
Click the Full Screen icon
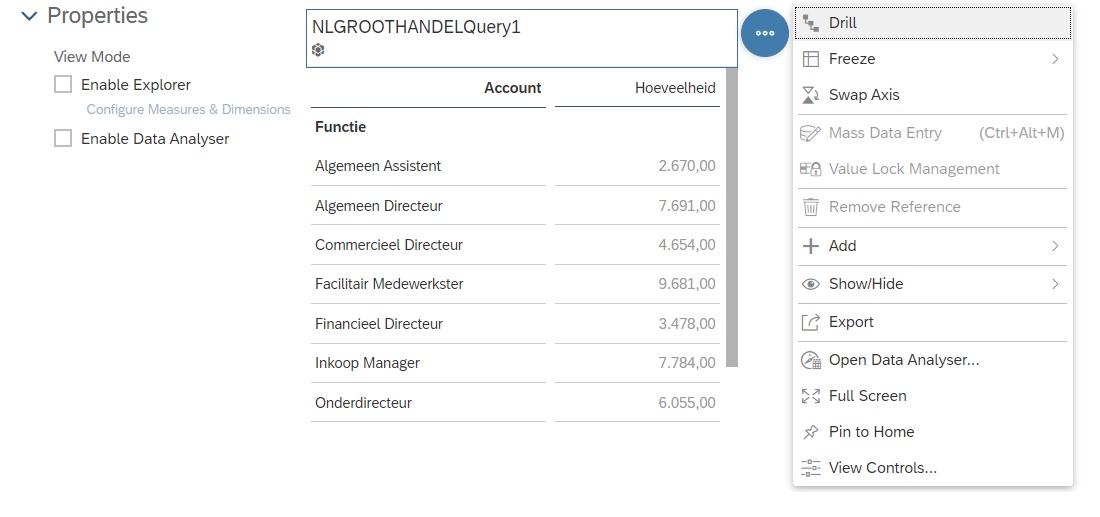tap(811, 396)
